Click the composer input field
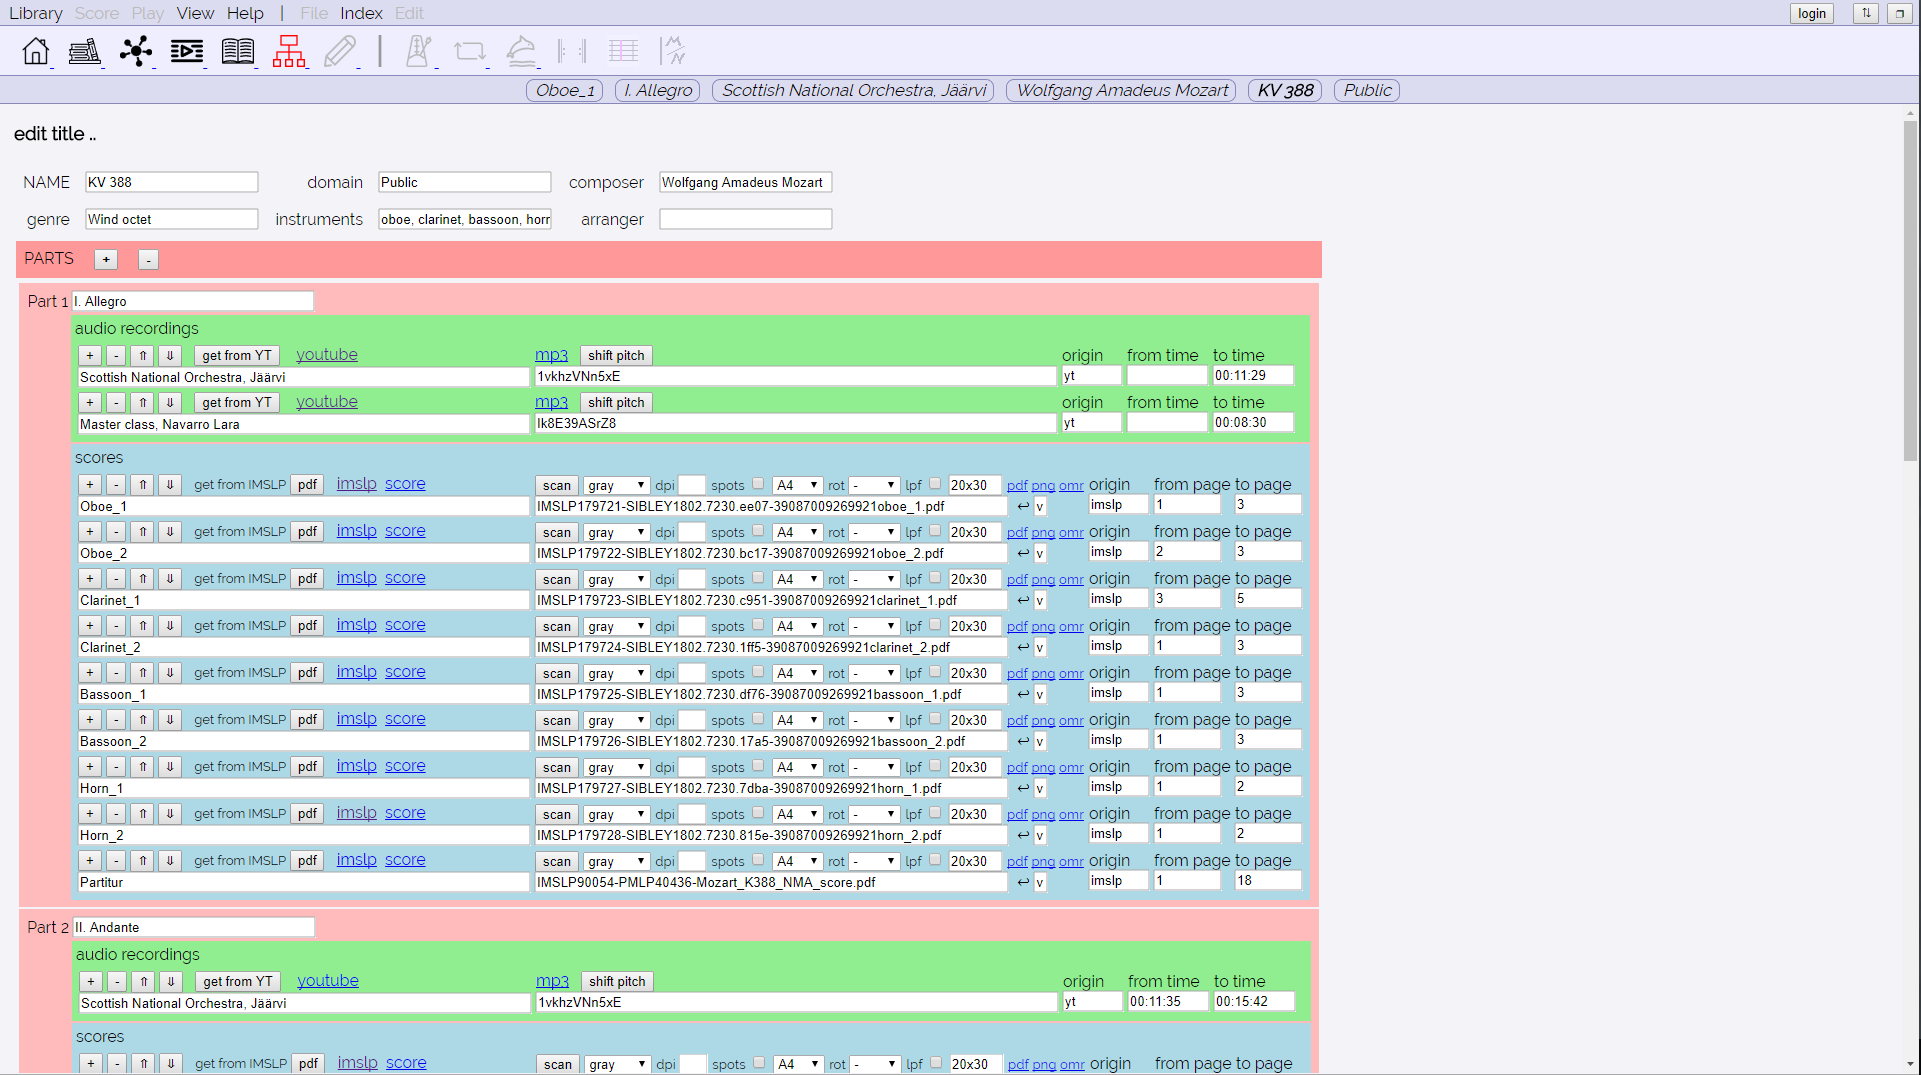The image size is (1921, 1075). pos(745,182)
